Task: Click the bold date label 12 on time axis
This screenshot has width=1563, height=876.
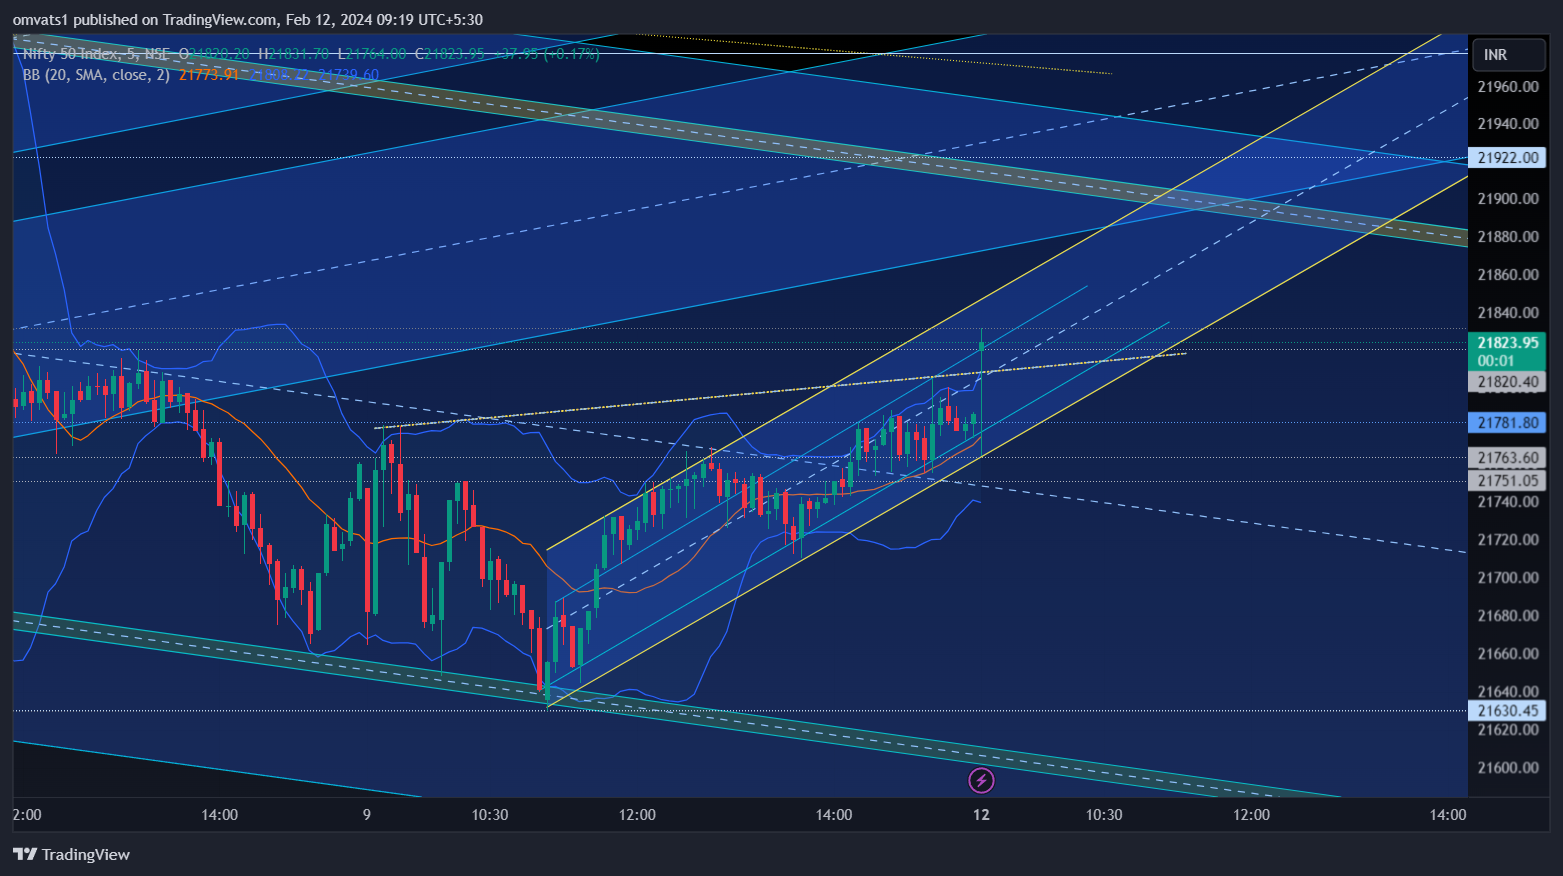Action: click(x=981, y=815)
